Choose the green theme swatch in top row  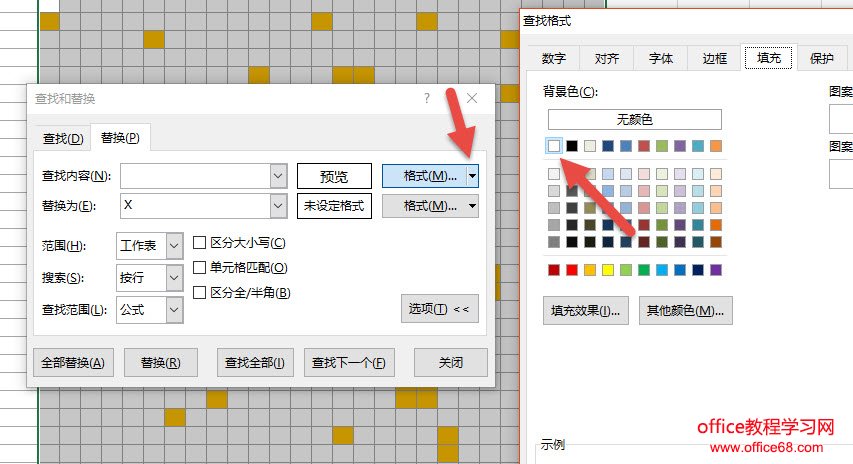point(662,146)
